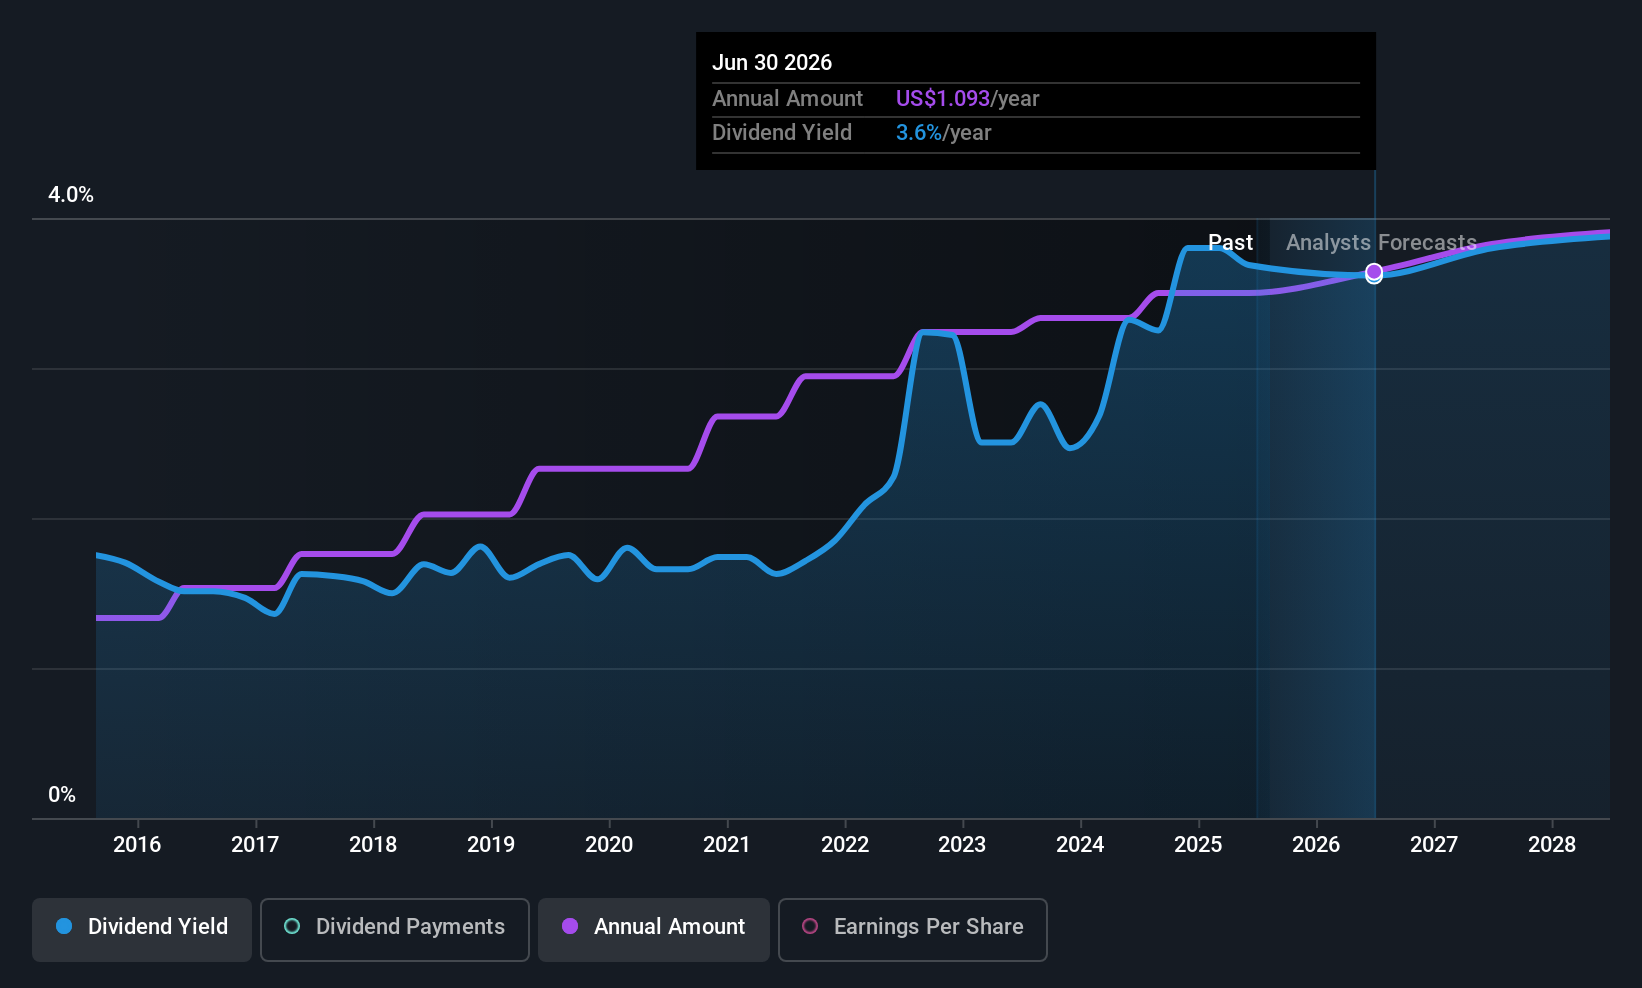The height and width of the screenshot is (988, 1642).
Task: Click the 2016 x-axis year label
Action: 137,845
